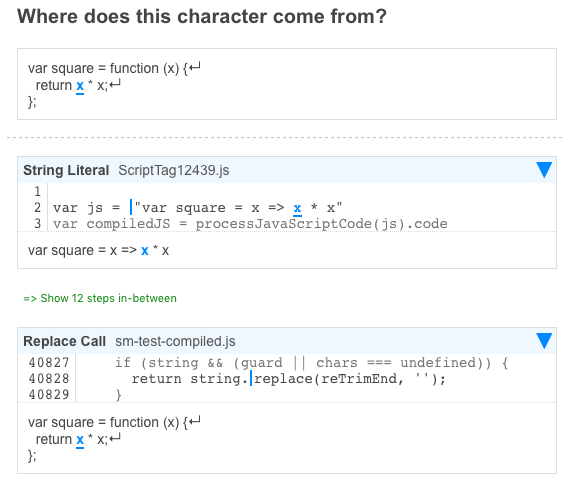
Task: Click line 2 'var js =' code
Action: pyautogui.click(x=197, y=208)
